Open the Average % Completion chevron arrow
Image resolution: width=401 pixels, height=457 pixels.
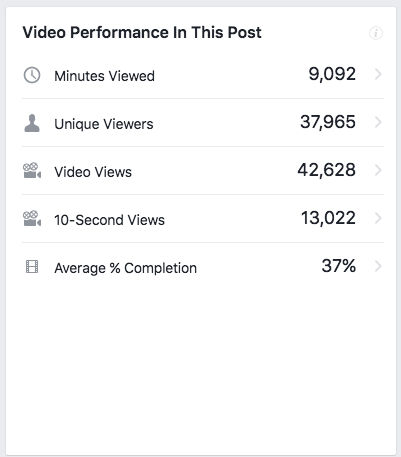click(x=378, y=266)
